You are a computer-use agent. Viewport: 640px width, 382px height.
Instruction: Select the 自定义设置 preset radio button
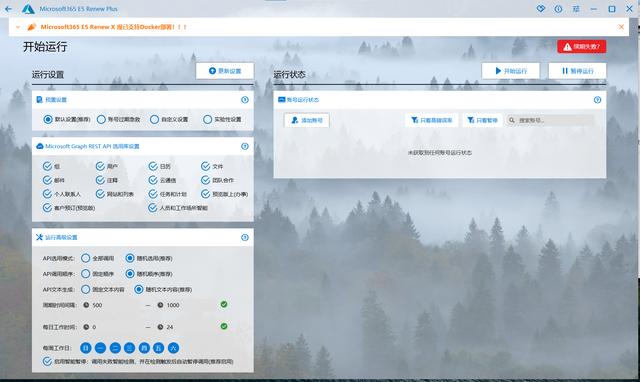(154, 119)
